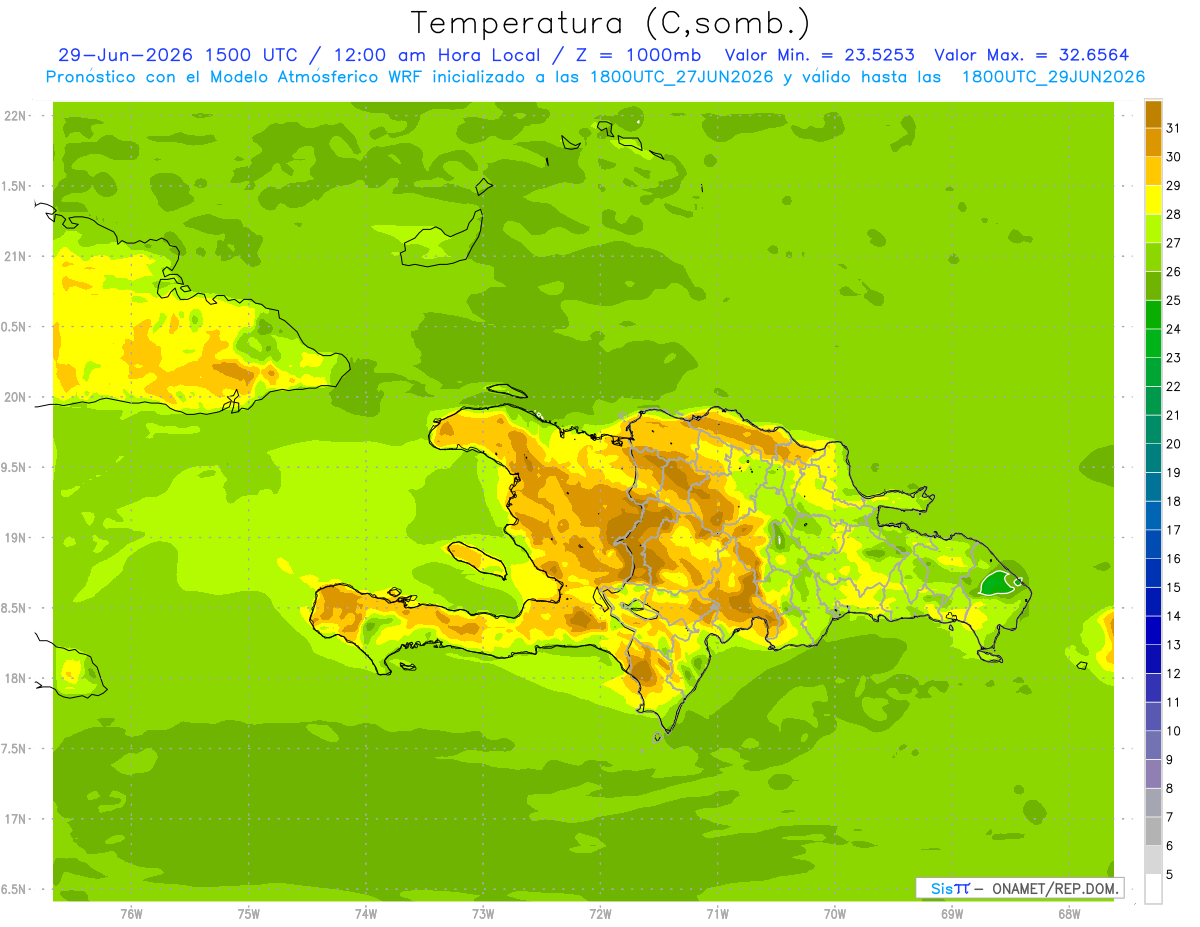Click Gonâve island in the bay west of Haiti
This screenshot has height=927, width=1200.
[x=477, y=557]
